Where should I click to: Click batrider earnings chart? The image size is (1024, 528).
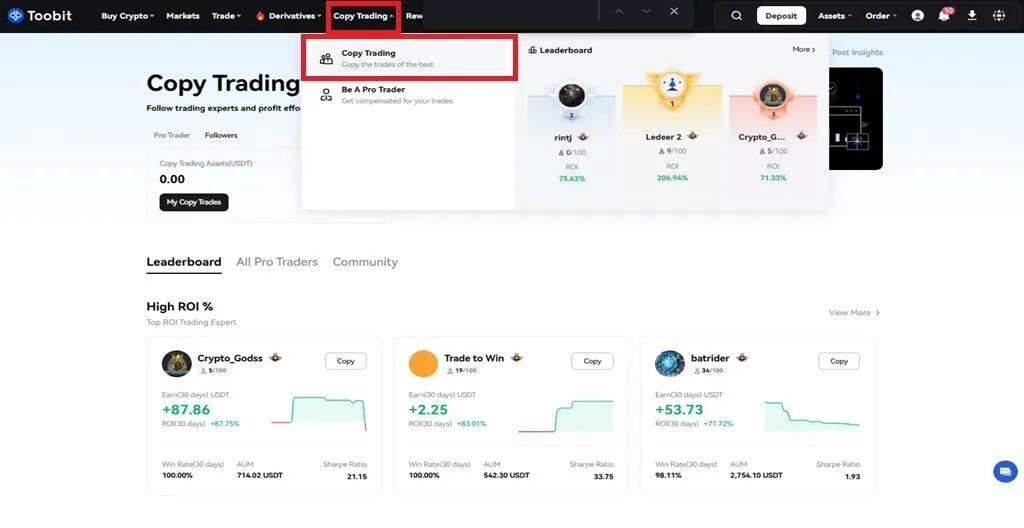coord(812,416)
